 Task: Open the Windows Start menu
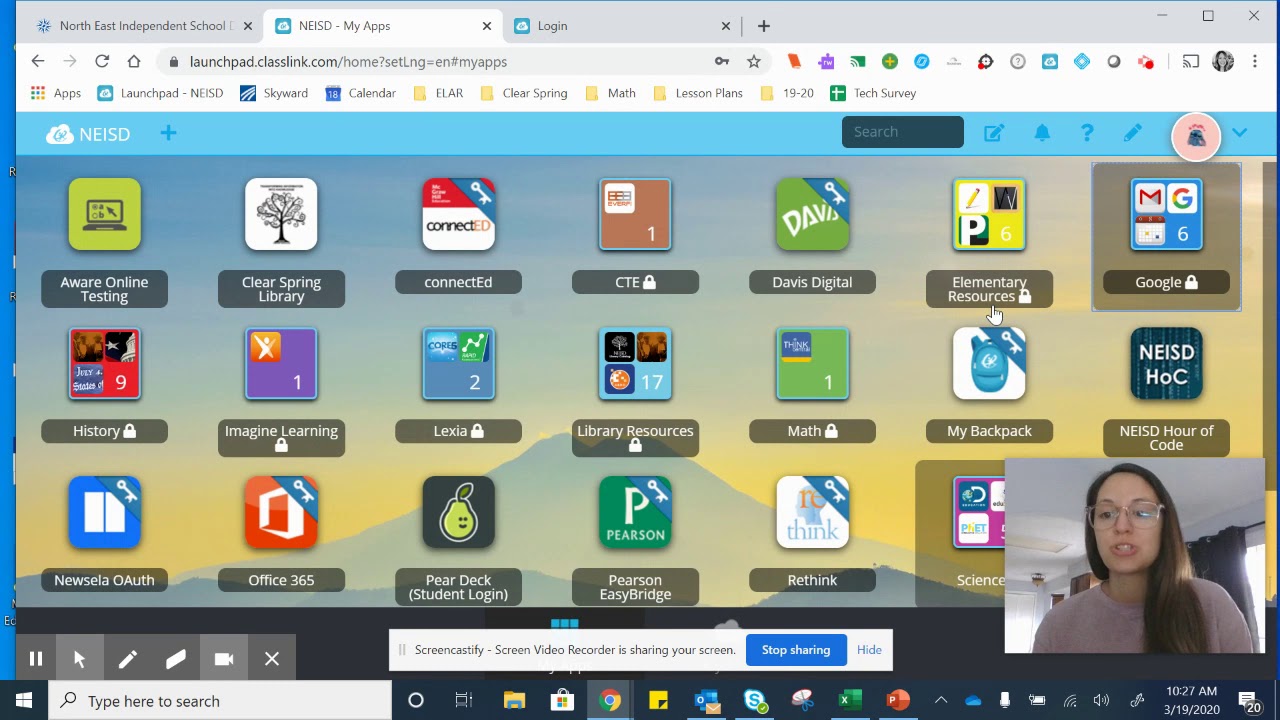[24, 700]
